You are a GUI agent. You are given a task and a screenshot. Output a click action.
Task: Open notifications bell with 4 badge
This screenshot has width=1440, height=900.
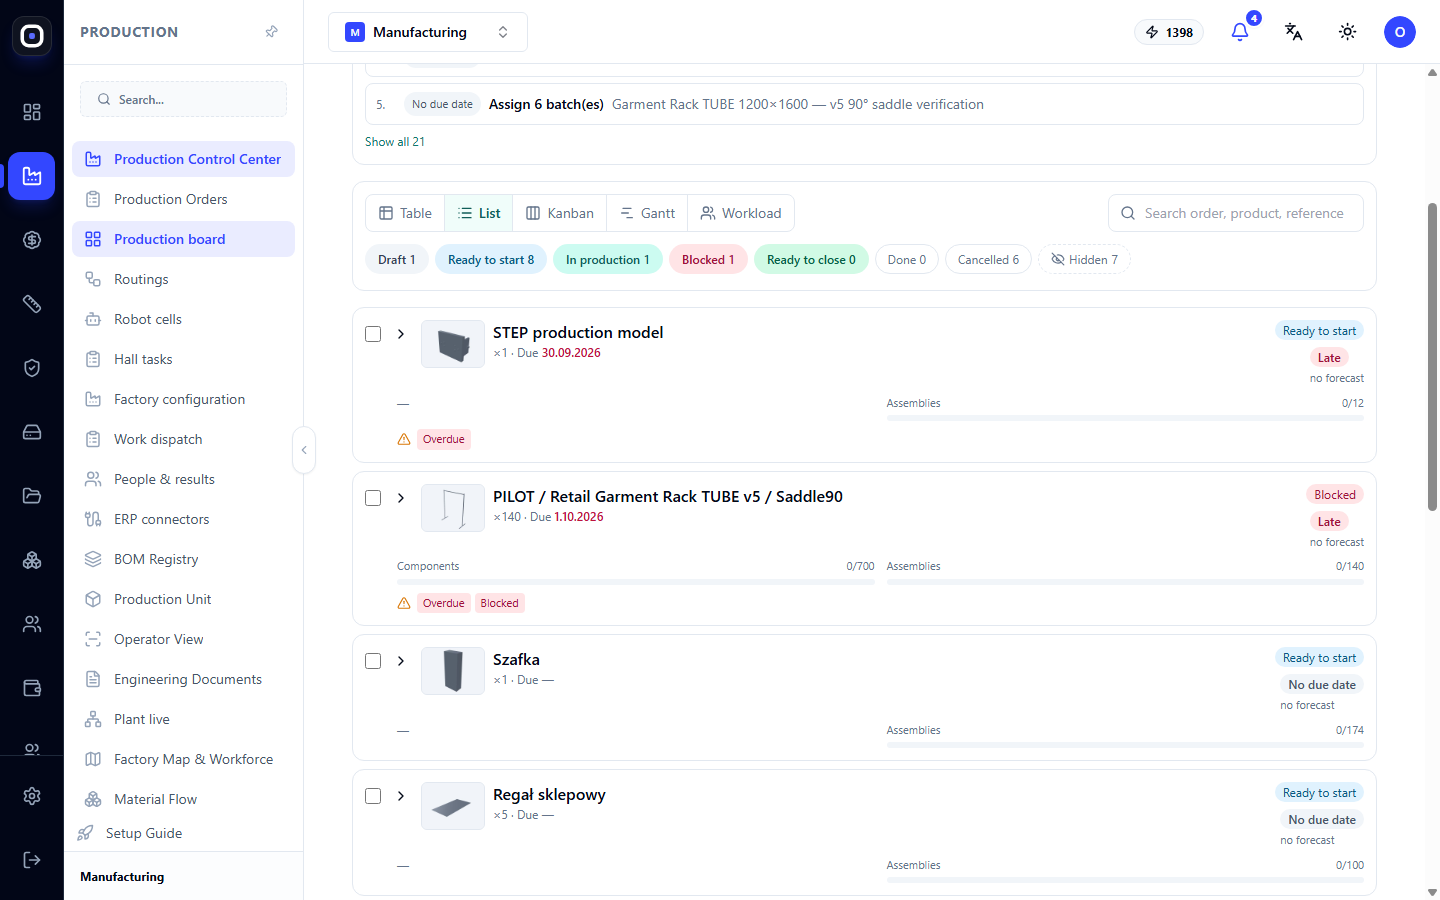(1240, 32)
